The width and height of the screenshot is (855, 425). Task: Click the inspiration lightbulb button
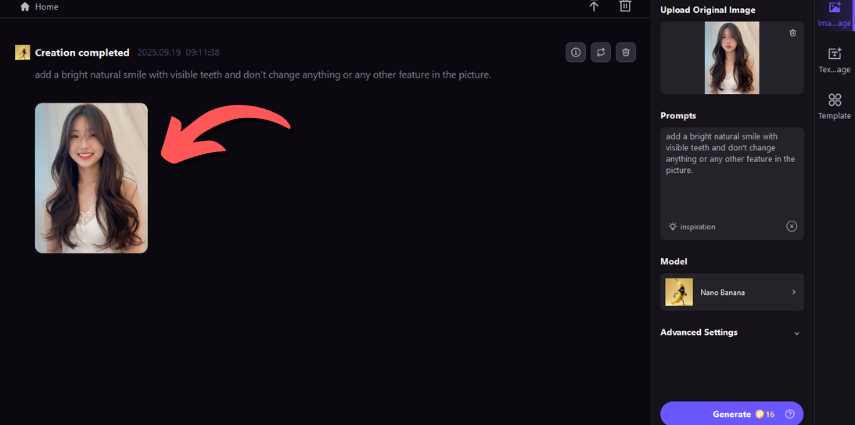[x=692, y=226]
